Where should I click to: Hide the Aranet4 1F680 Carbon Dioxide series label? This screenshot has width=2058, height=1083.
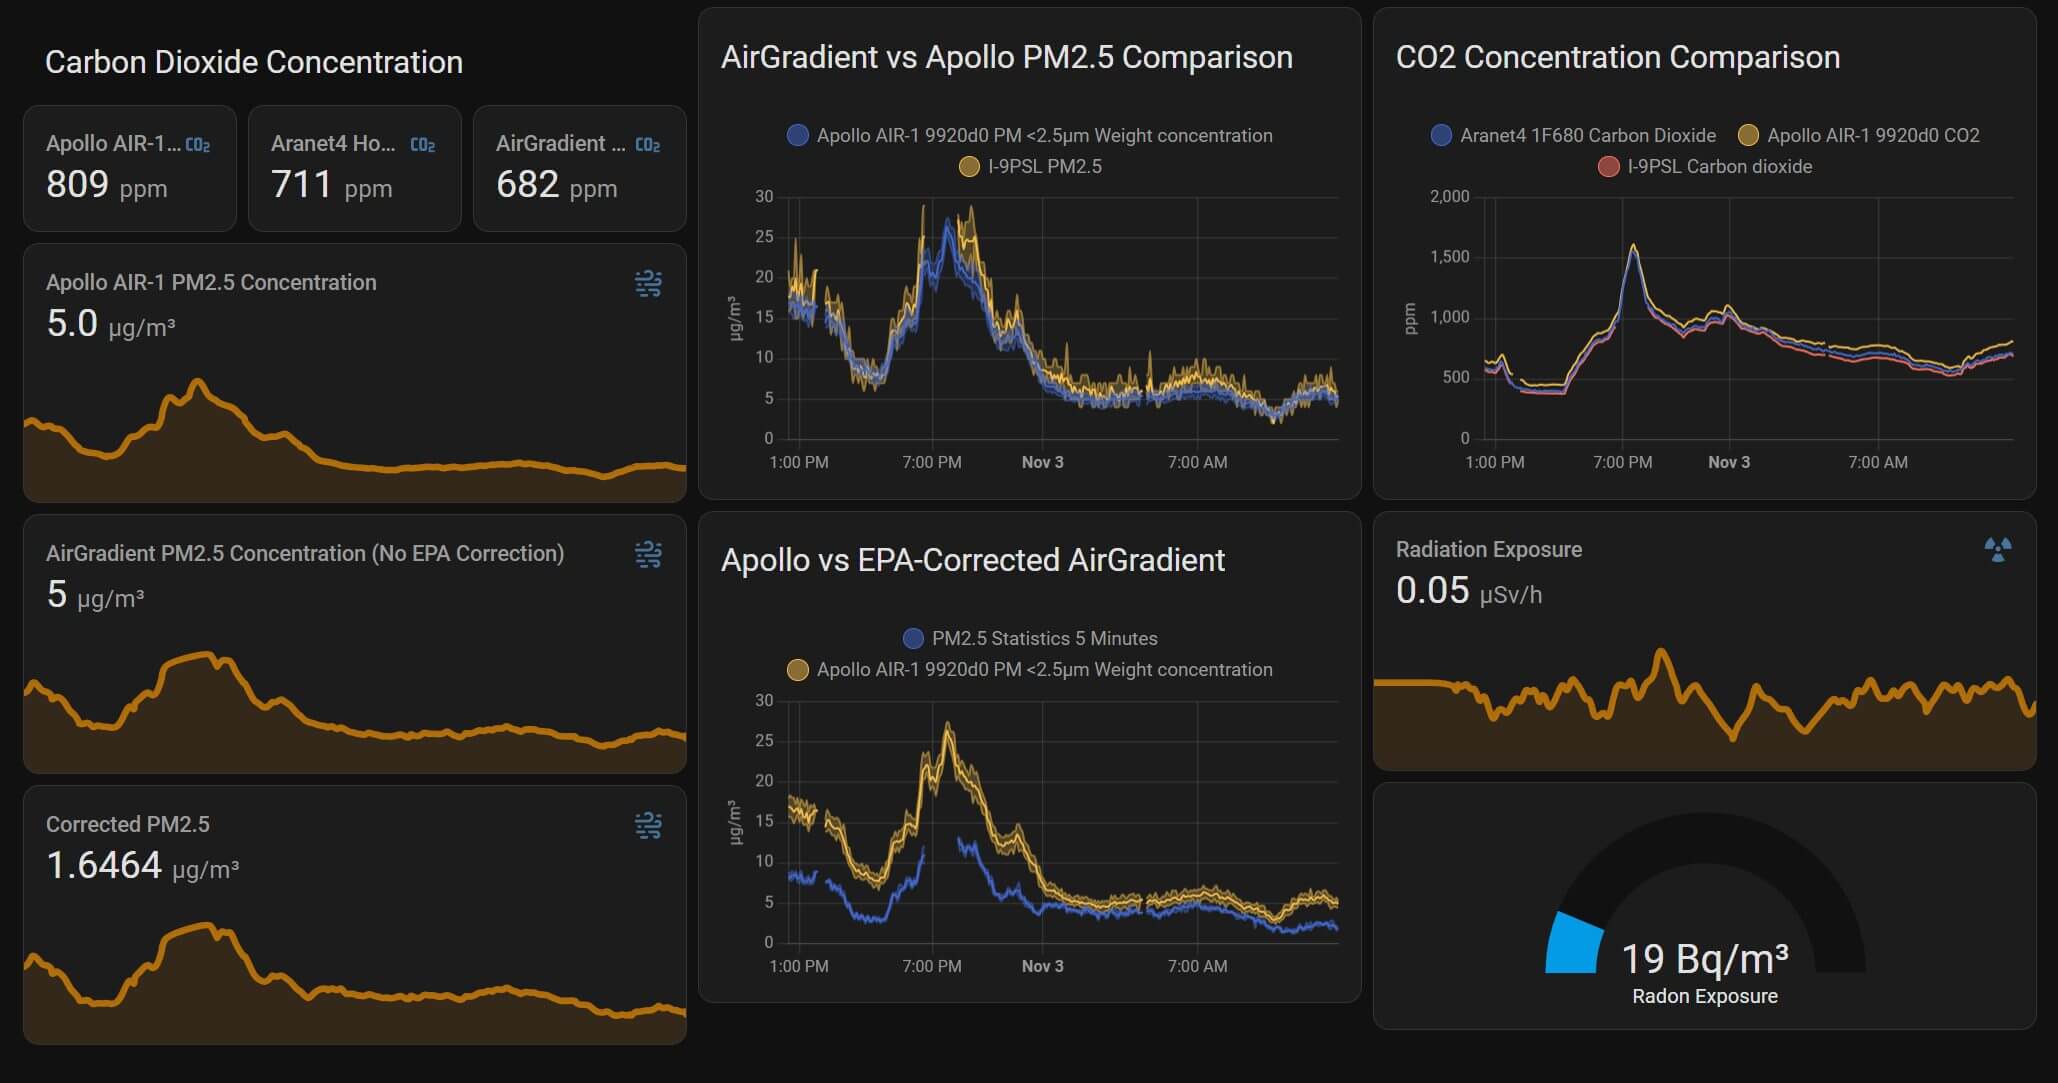point(1588,135)
